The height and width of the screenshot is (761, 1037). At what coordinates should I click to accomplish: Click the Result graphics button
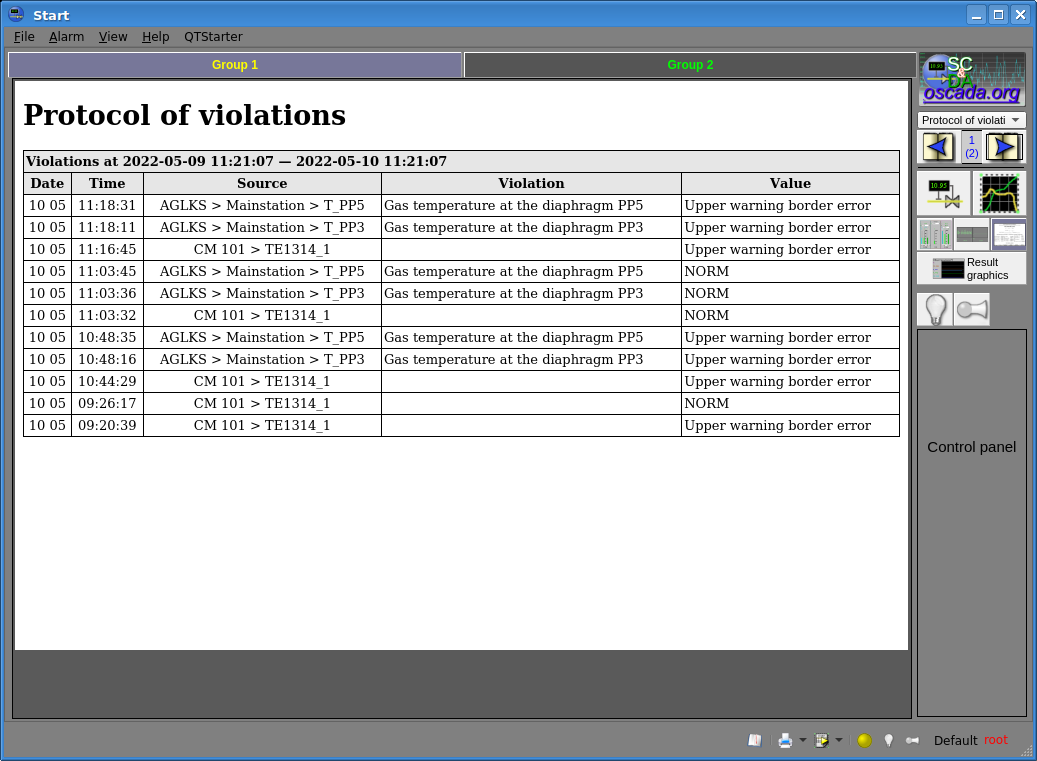971,268
